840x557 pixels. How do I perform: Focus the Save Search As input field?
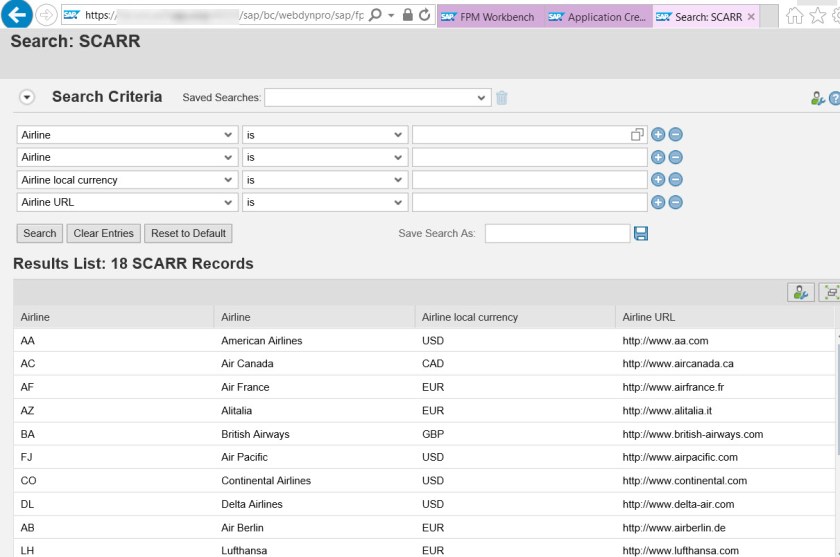click(557, 233)
